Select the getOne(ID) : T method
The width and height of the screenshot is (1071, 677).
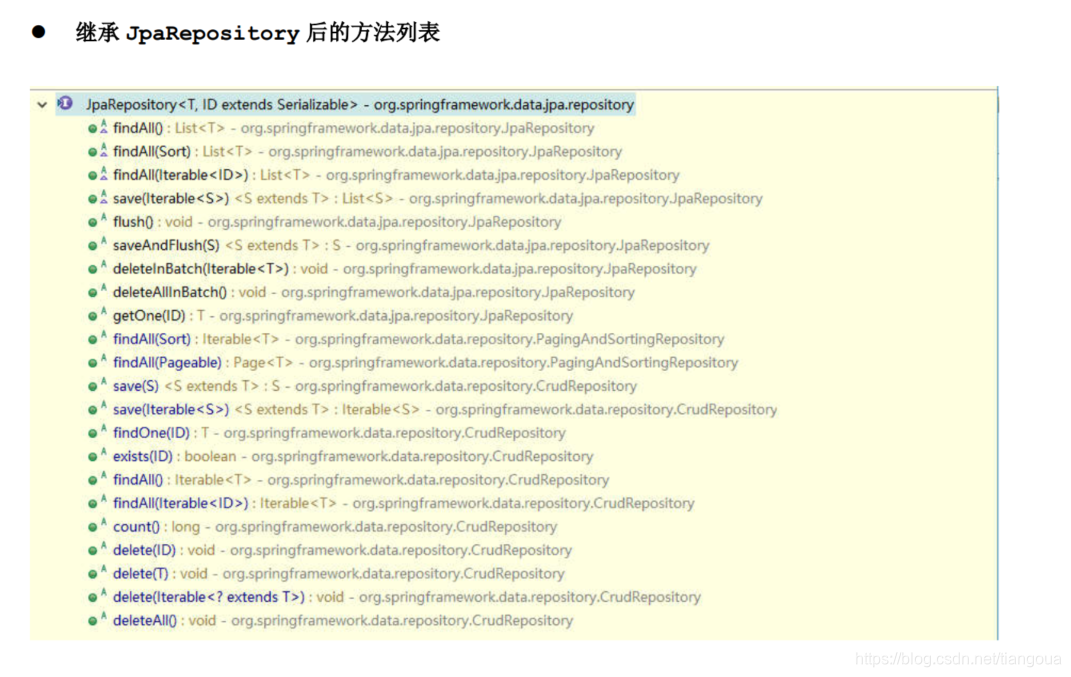[x=343, y=316]
